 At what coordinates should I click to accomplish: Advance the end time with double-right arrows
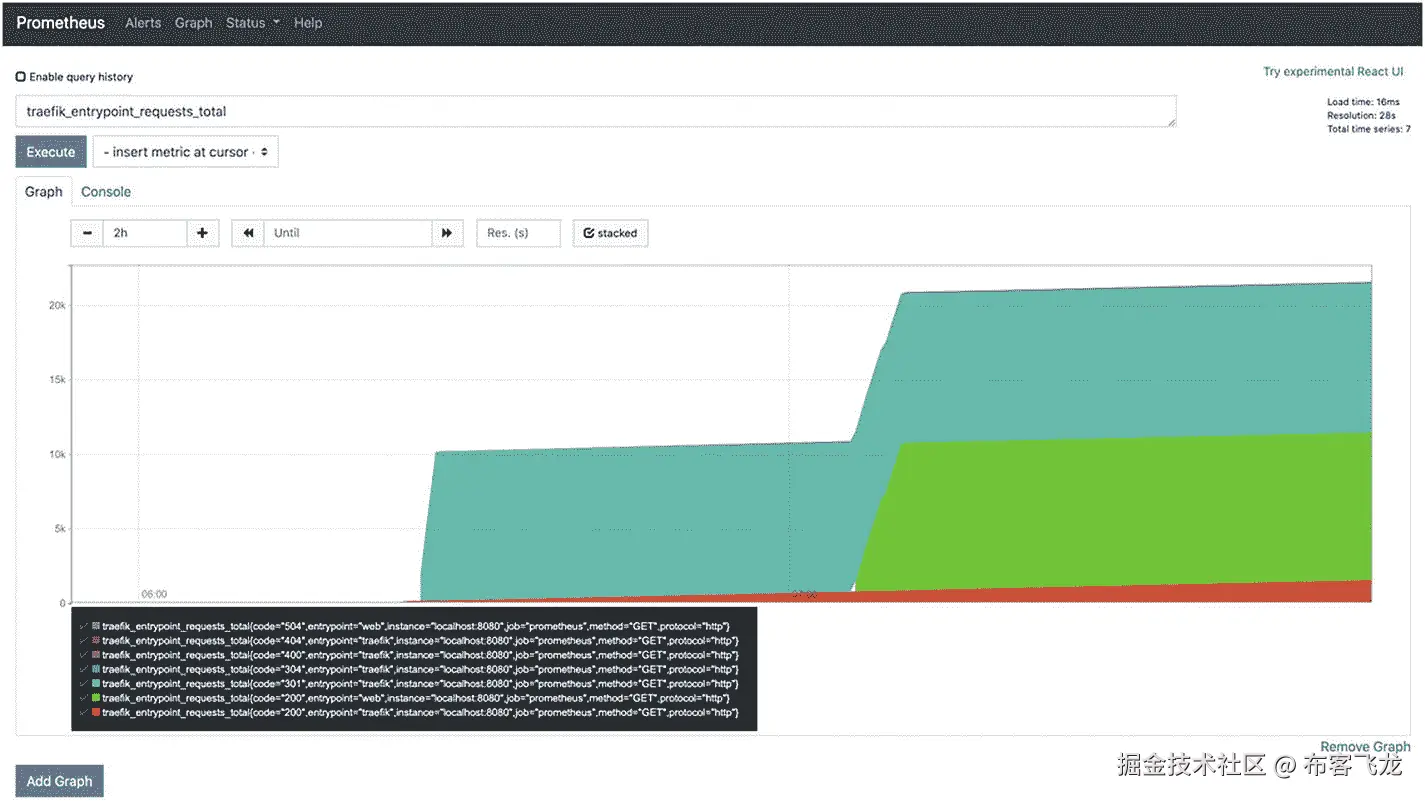click(447, 233)
